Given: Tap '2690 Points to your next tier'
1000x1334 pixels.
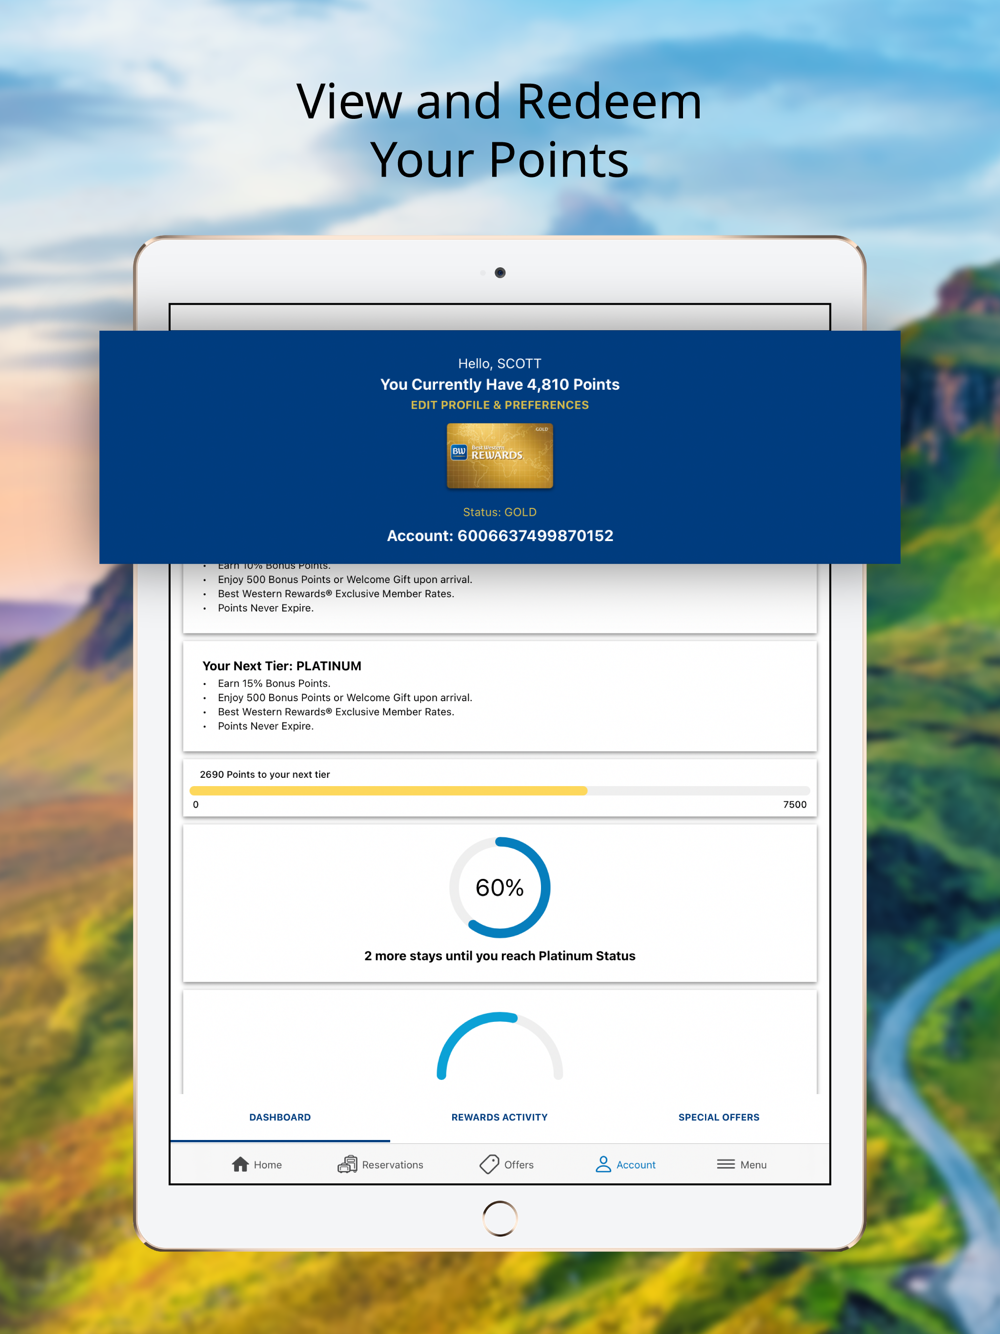Looking at the screenshot, I should pyautogui.click(x=265, y=775).
